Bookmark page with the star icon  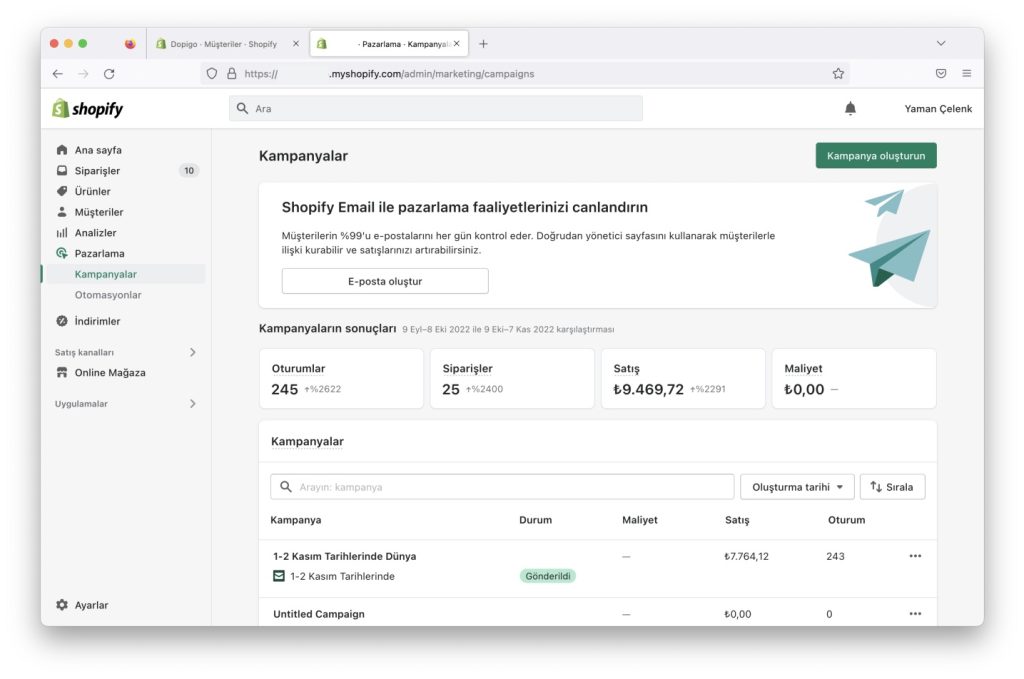[838, 74]
